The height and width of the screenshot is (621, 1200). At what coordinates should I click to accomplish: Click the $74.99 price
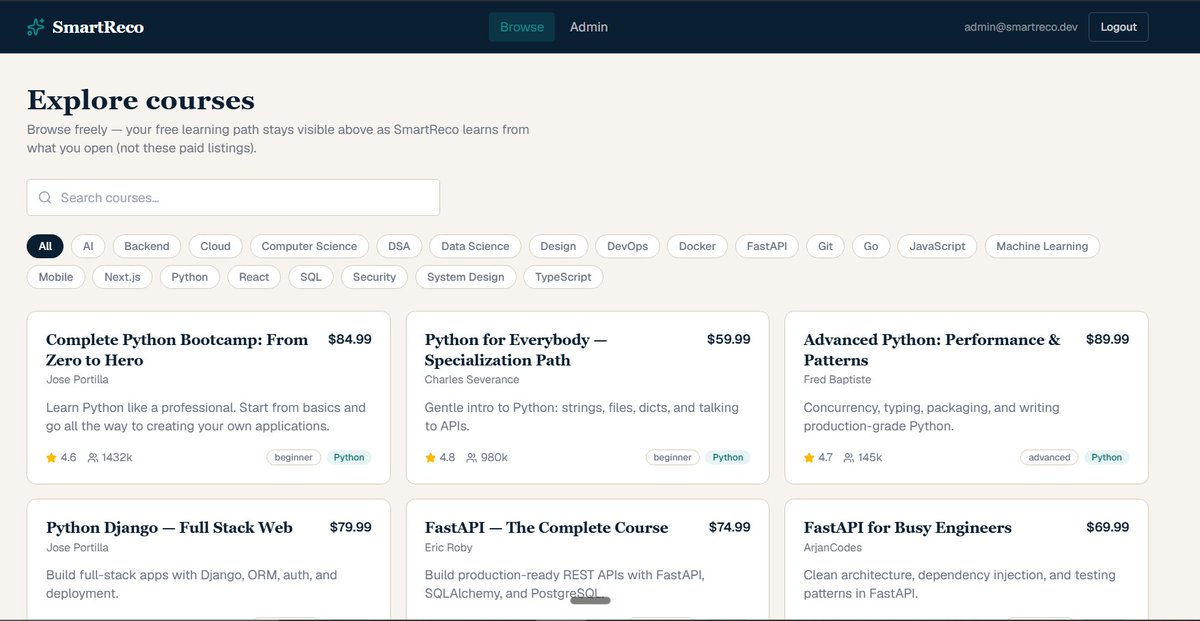[729, 527]
